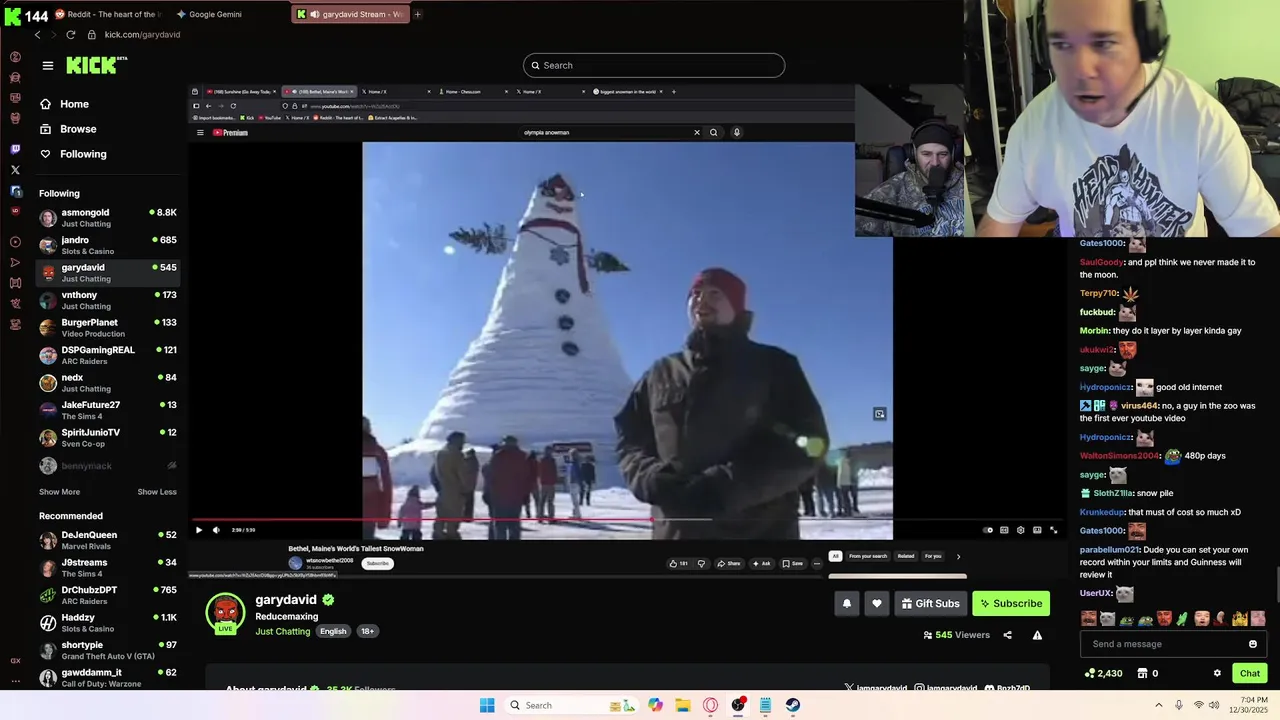Share the stream via share icon
This screenshot has width=1280, height=720.
(x=1007, y=635)
